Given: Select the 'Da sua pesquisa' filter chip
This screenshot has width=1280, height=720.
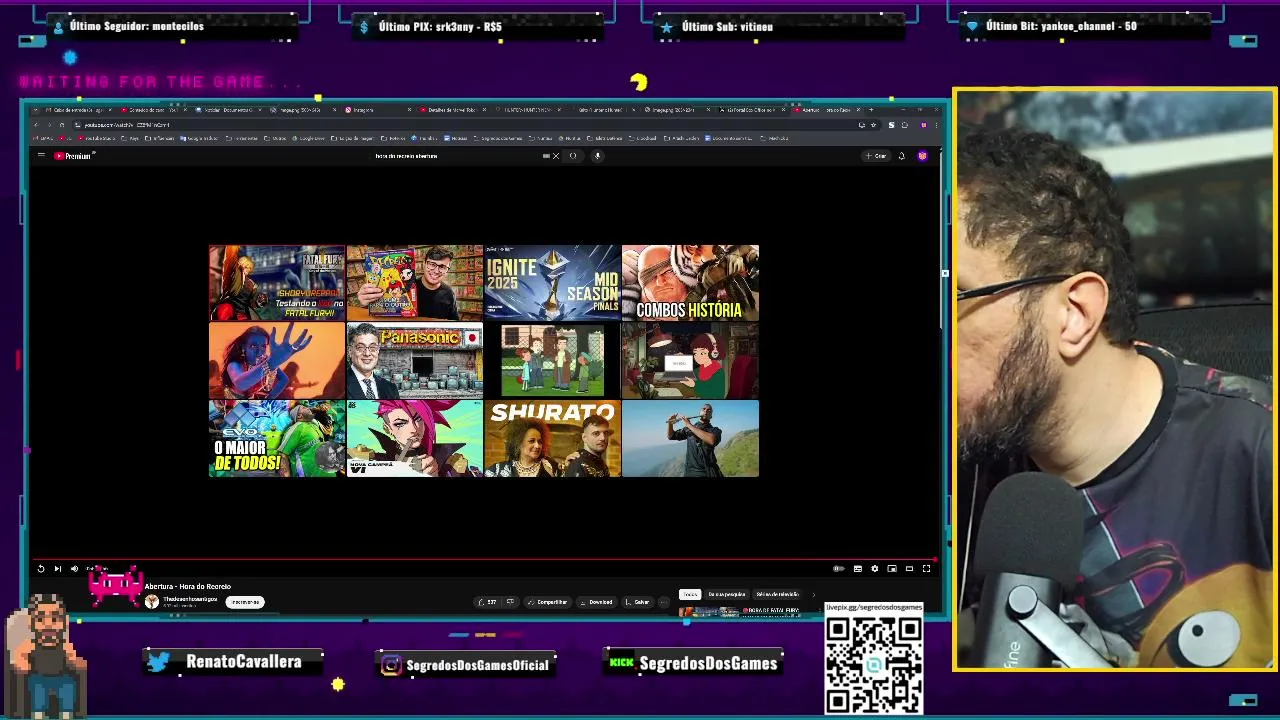Looking at the screenshot, I should tap(727, 594).
